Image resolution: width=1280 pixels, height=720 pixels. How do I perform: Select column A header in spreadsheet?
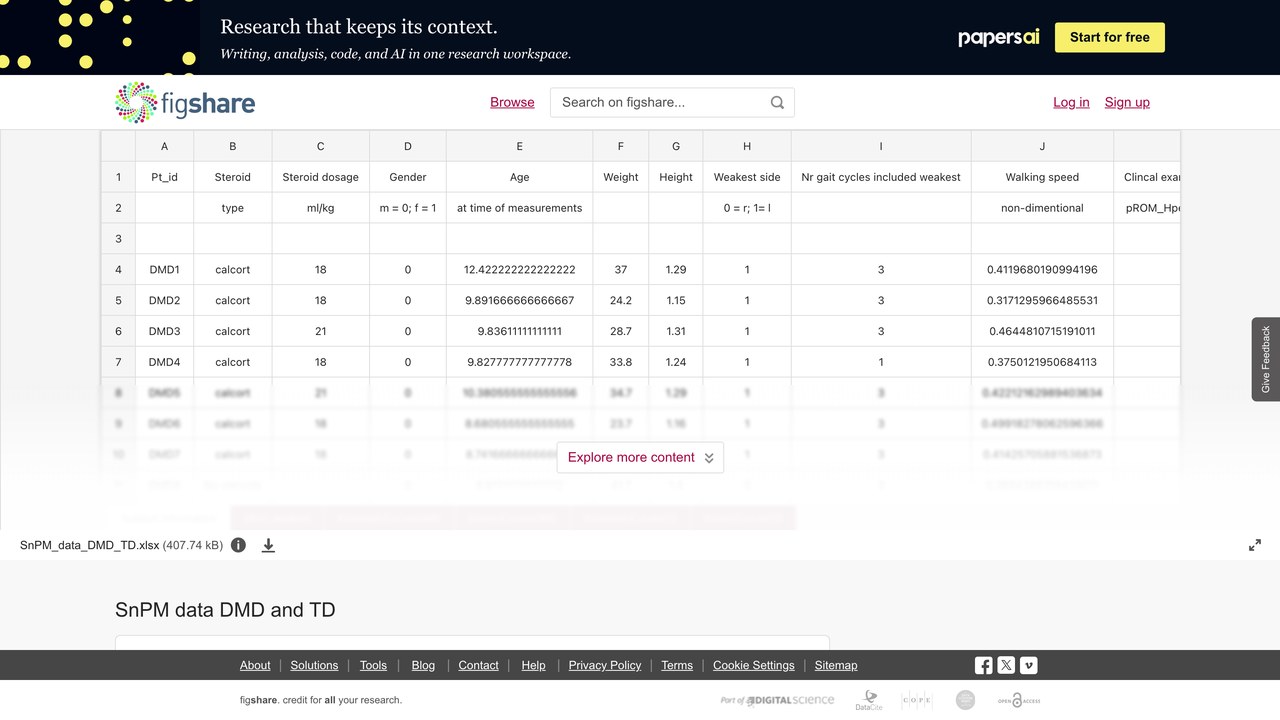click(x=164, y=146)
